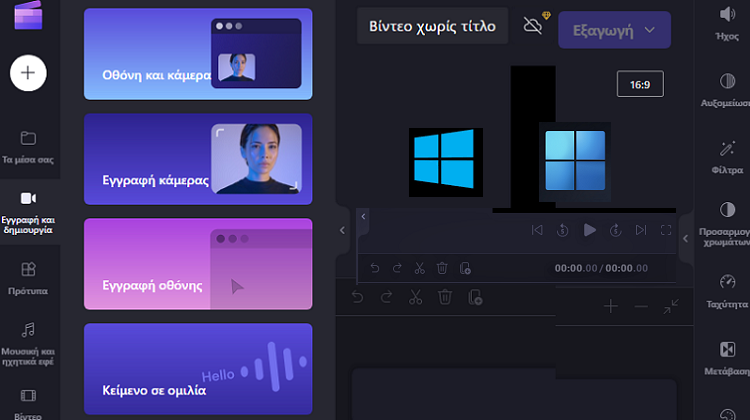750x420 pixels.
Task: Click the cloud sync off icon
Action: (533, 25)
